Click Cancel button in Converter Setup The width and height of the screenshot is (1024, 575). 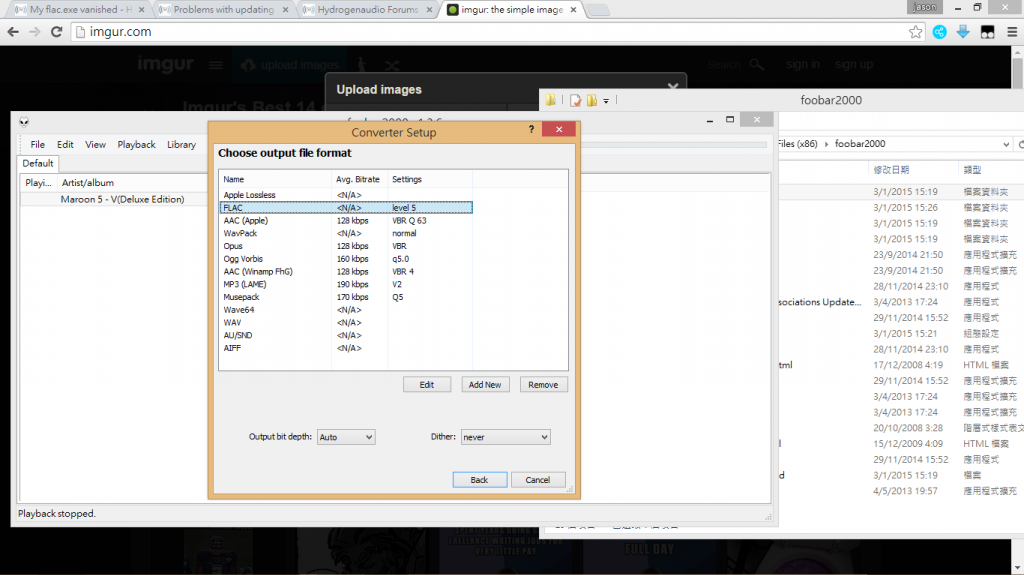538,480
